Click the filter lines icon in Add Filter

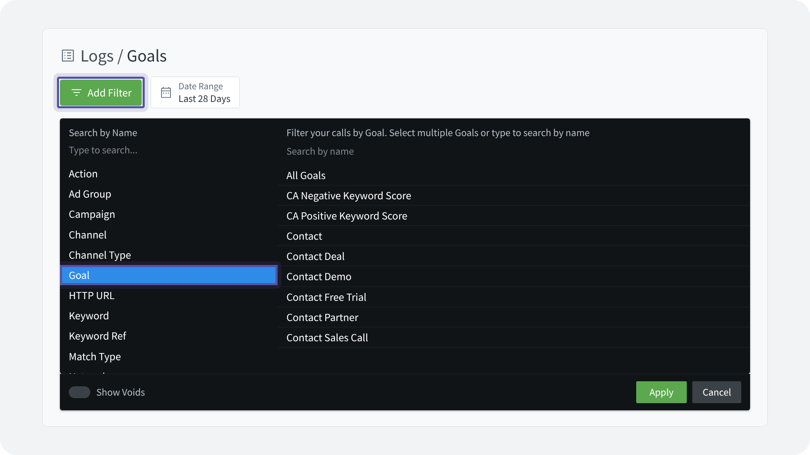click(x=76, y=93)
